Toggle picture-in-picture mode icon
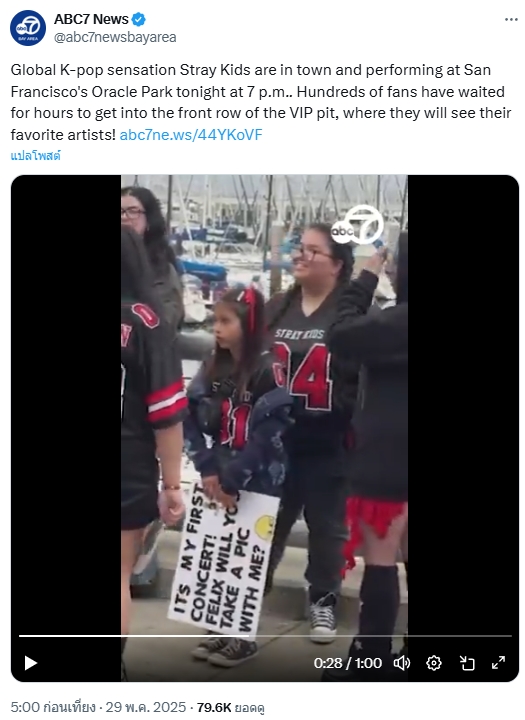Viewport: 525px width, 720px height. point(467,663)
